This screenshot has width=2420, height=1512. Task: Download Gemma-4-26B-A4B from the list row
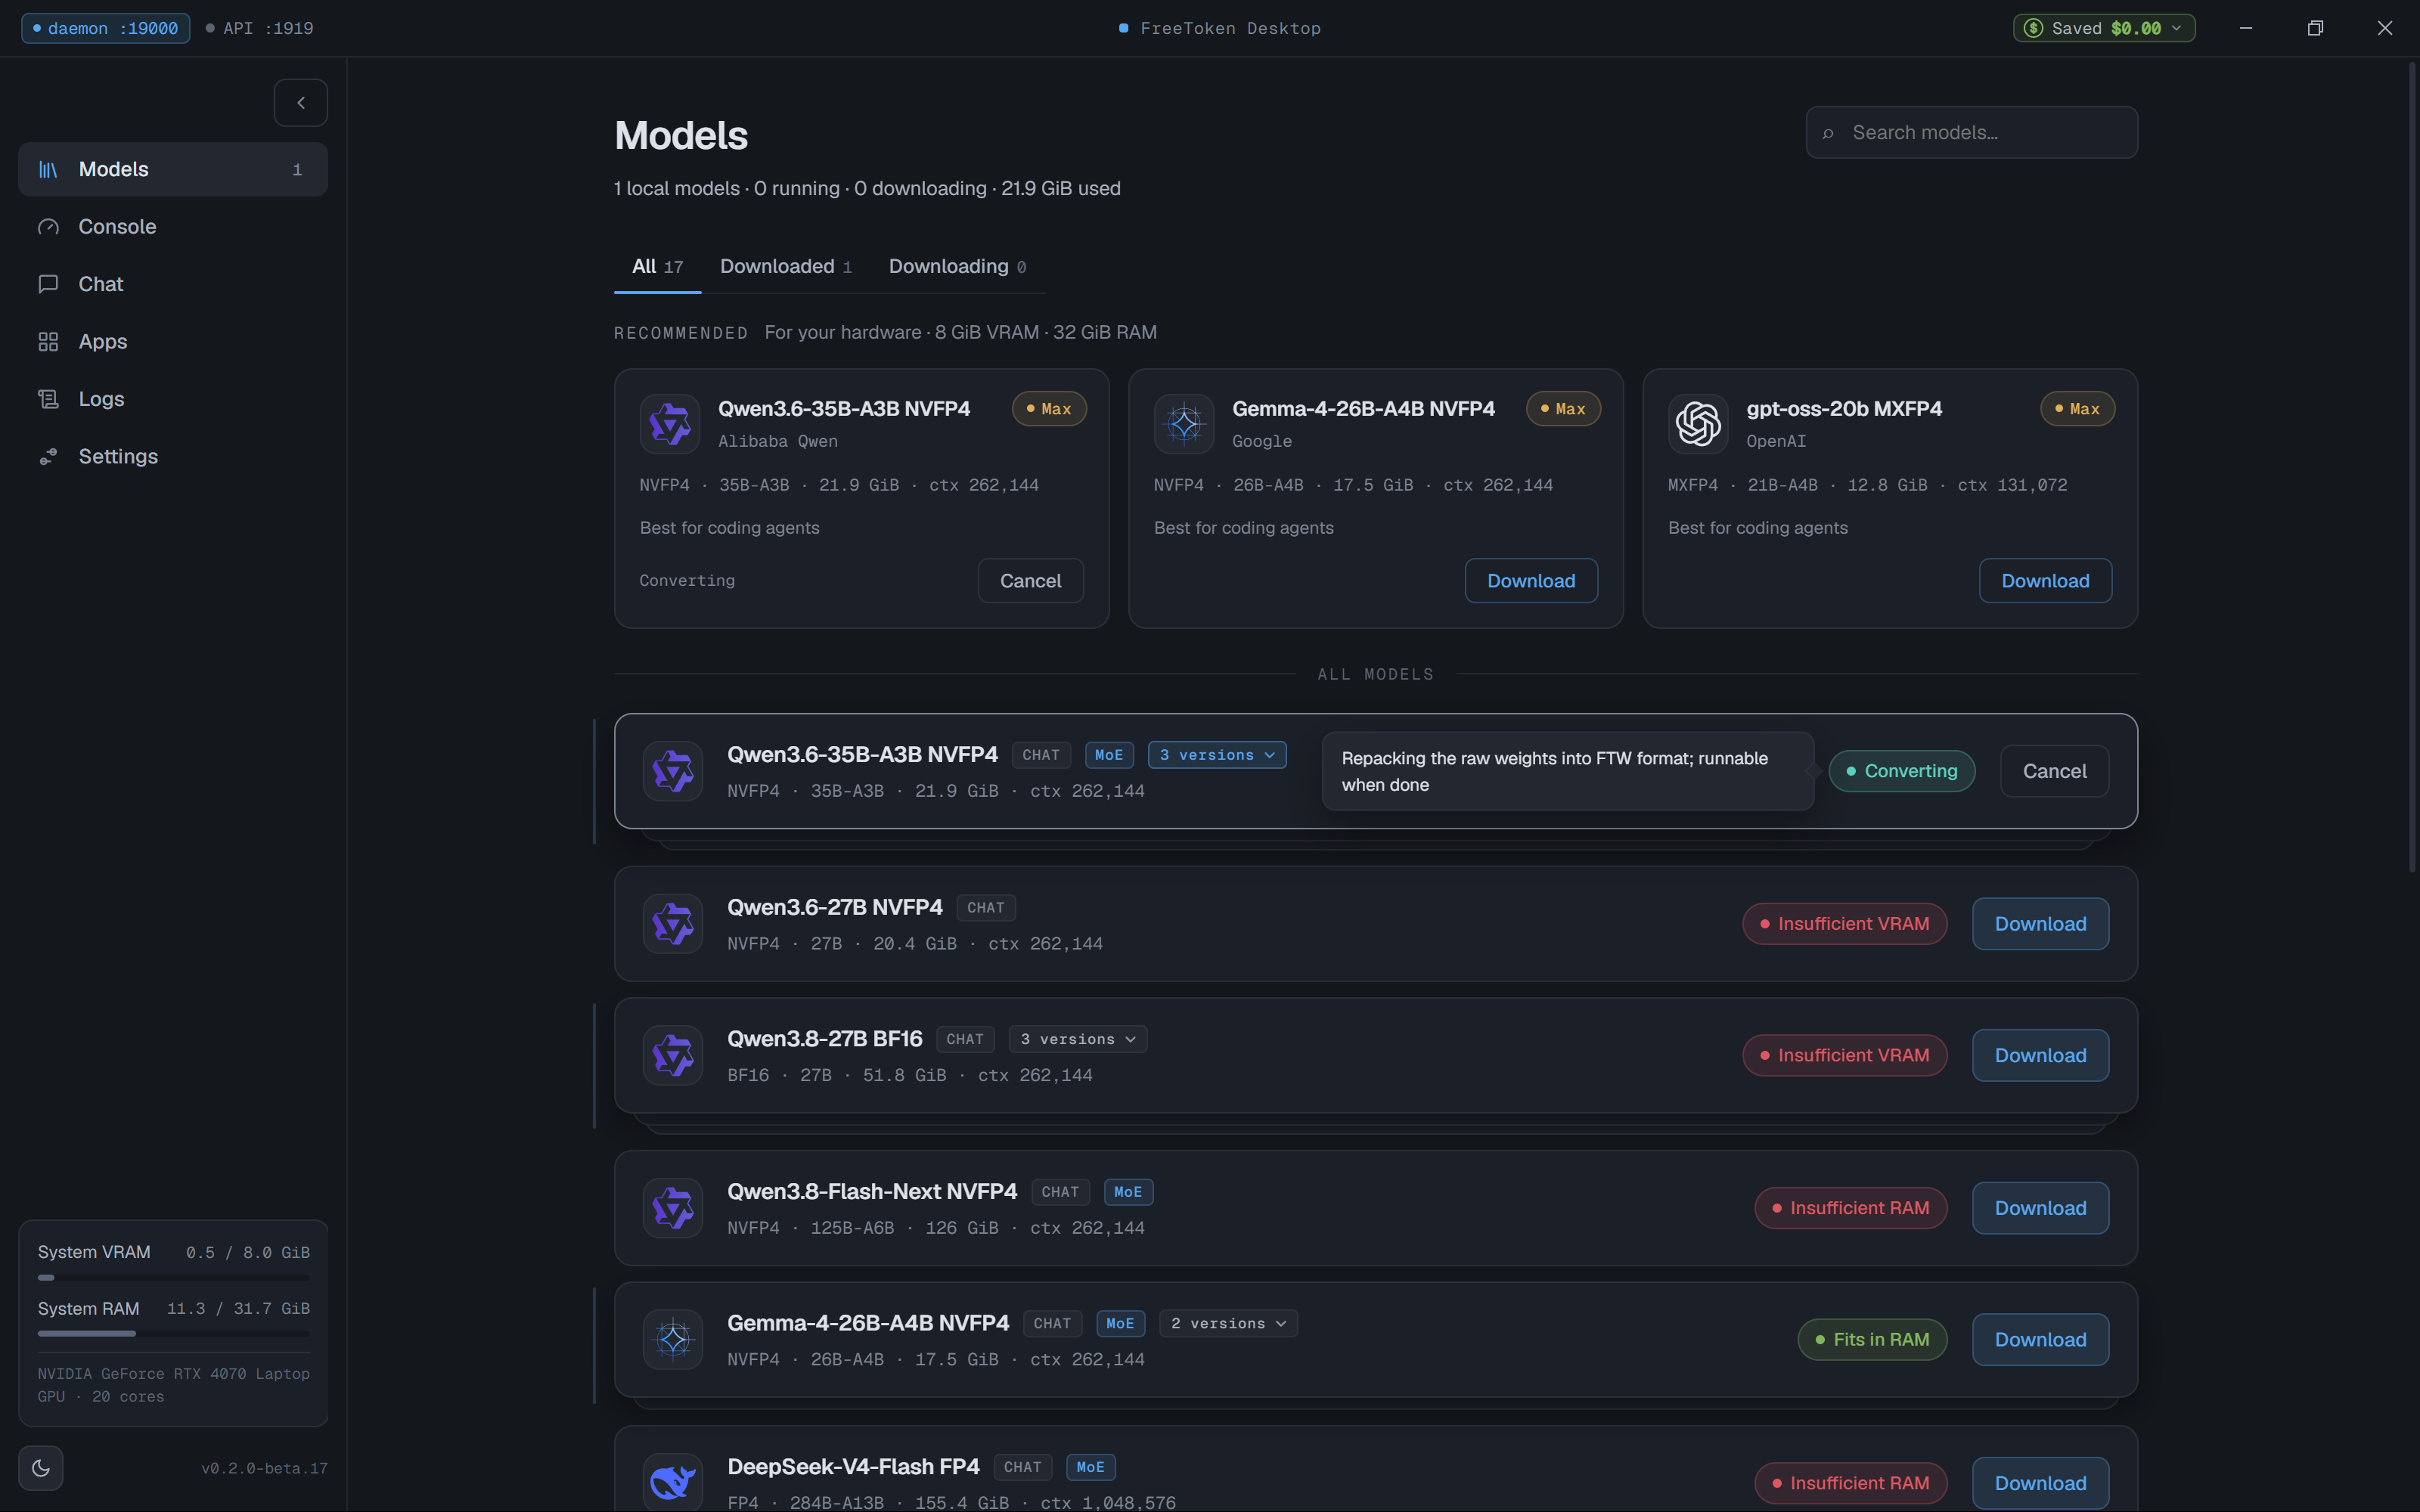(2040, 1339)
